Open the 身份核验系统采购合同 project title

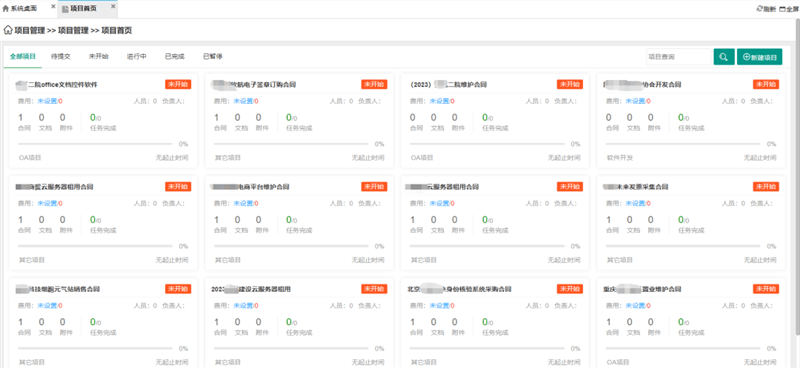459,289
